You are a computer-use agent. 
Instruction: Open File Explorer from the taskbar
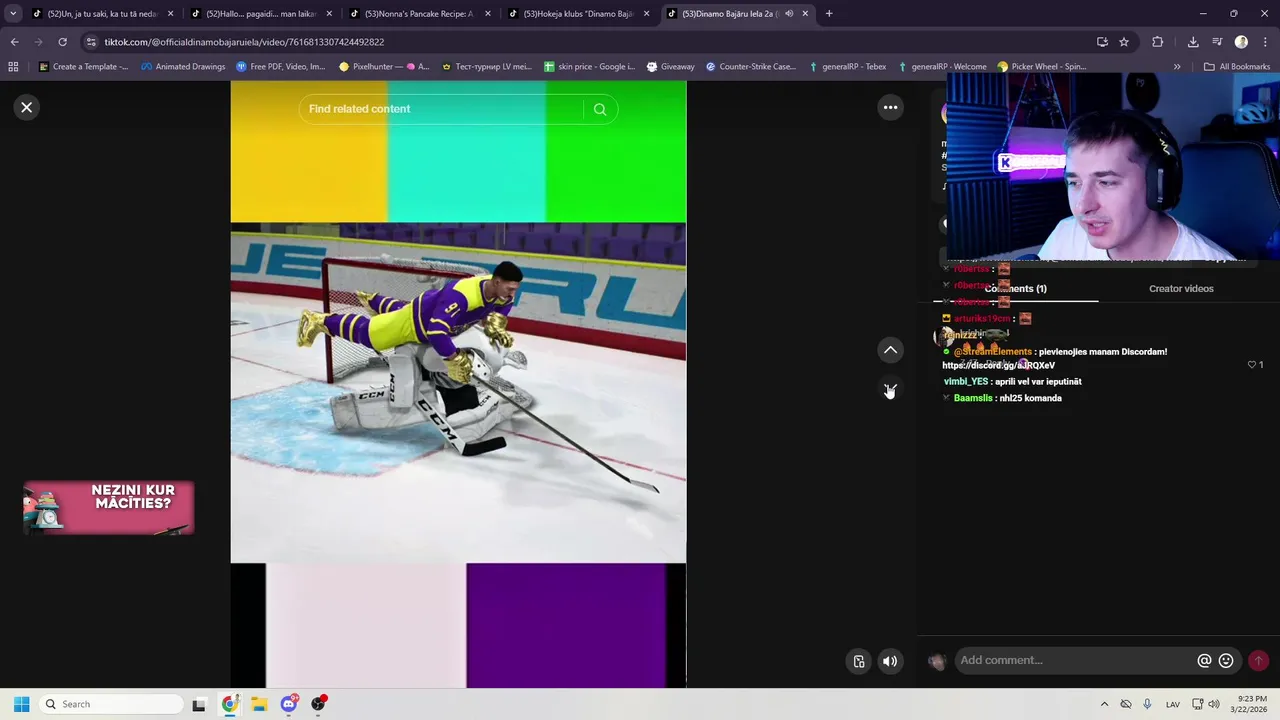[x=259, y=704]
